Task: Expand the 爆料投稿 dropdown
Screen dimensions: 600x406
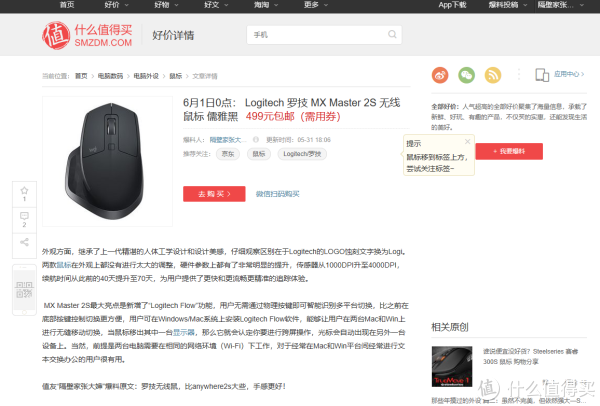Action: tap(508, 5)
